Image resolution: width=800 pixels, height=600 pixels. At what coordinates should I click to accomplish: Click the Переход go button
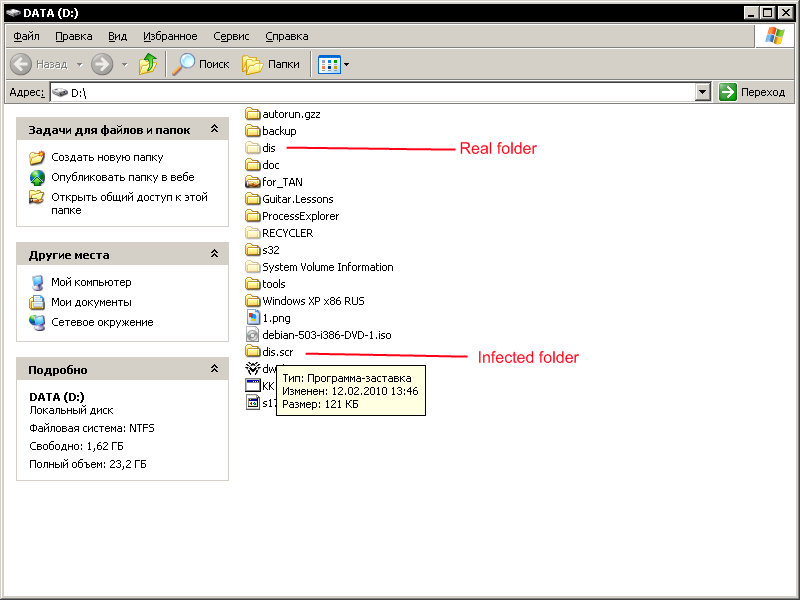pos(753,92)
